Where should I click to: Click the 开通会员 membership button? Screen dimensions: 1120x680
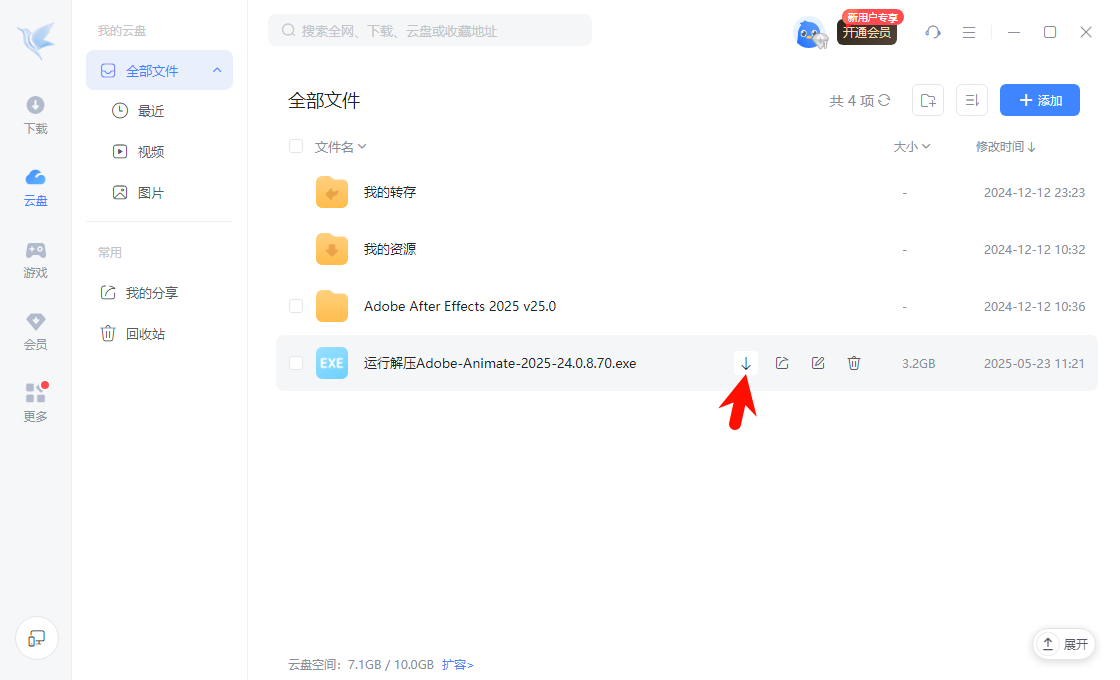coord(866,32)
